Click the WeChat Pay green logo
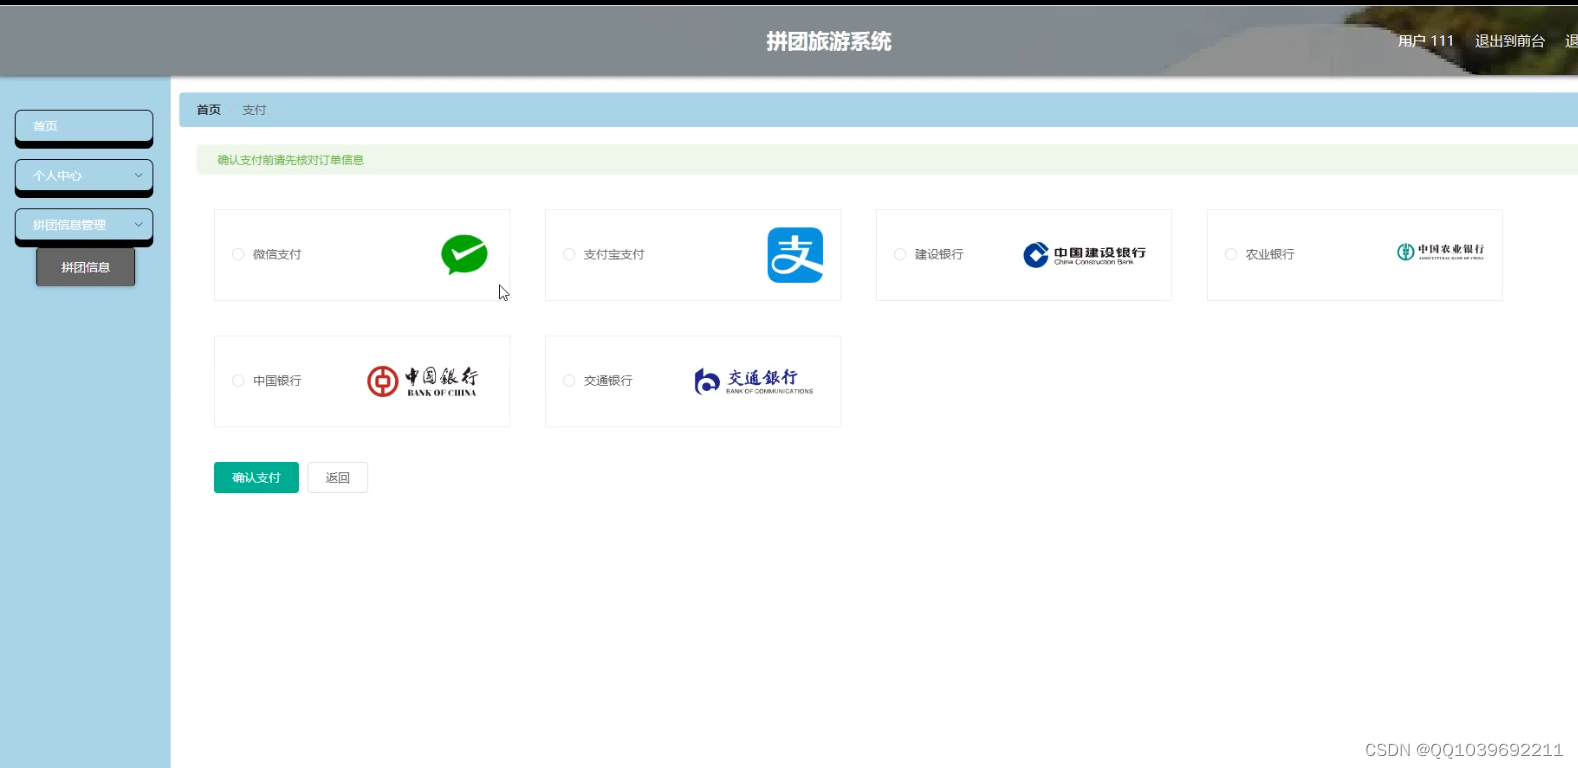The image size is (1578, 768). click(464, 255)
